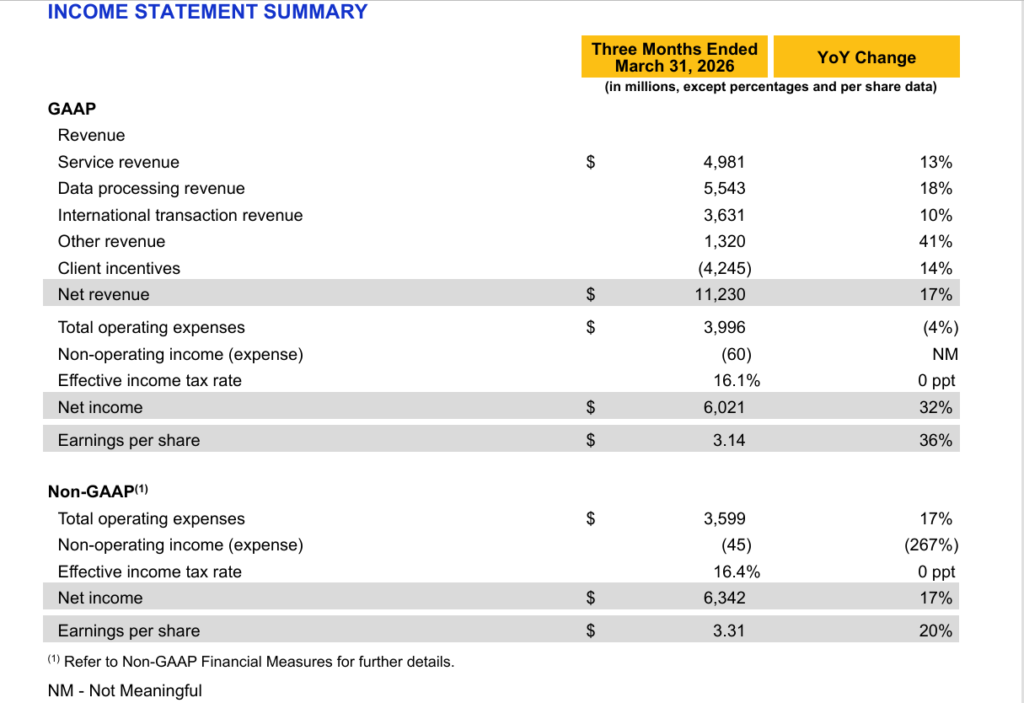This screenshot has width=1024, height=703.
Task: Select the GAAP earnings per share 3.14
Action: click(728, 440)
